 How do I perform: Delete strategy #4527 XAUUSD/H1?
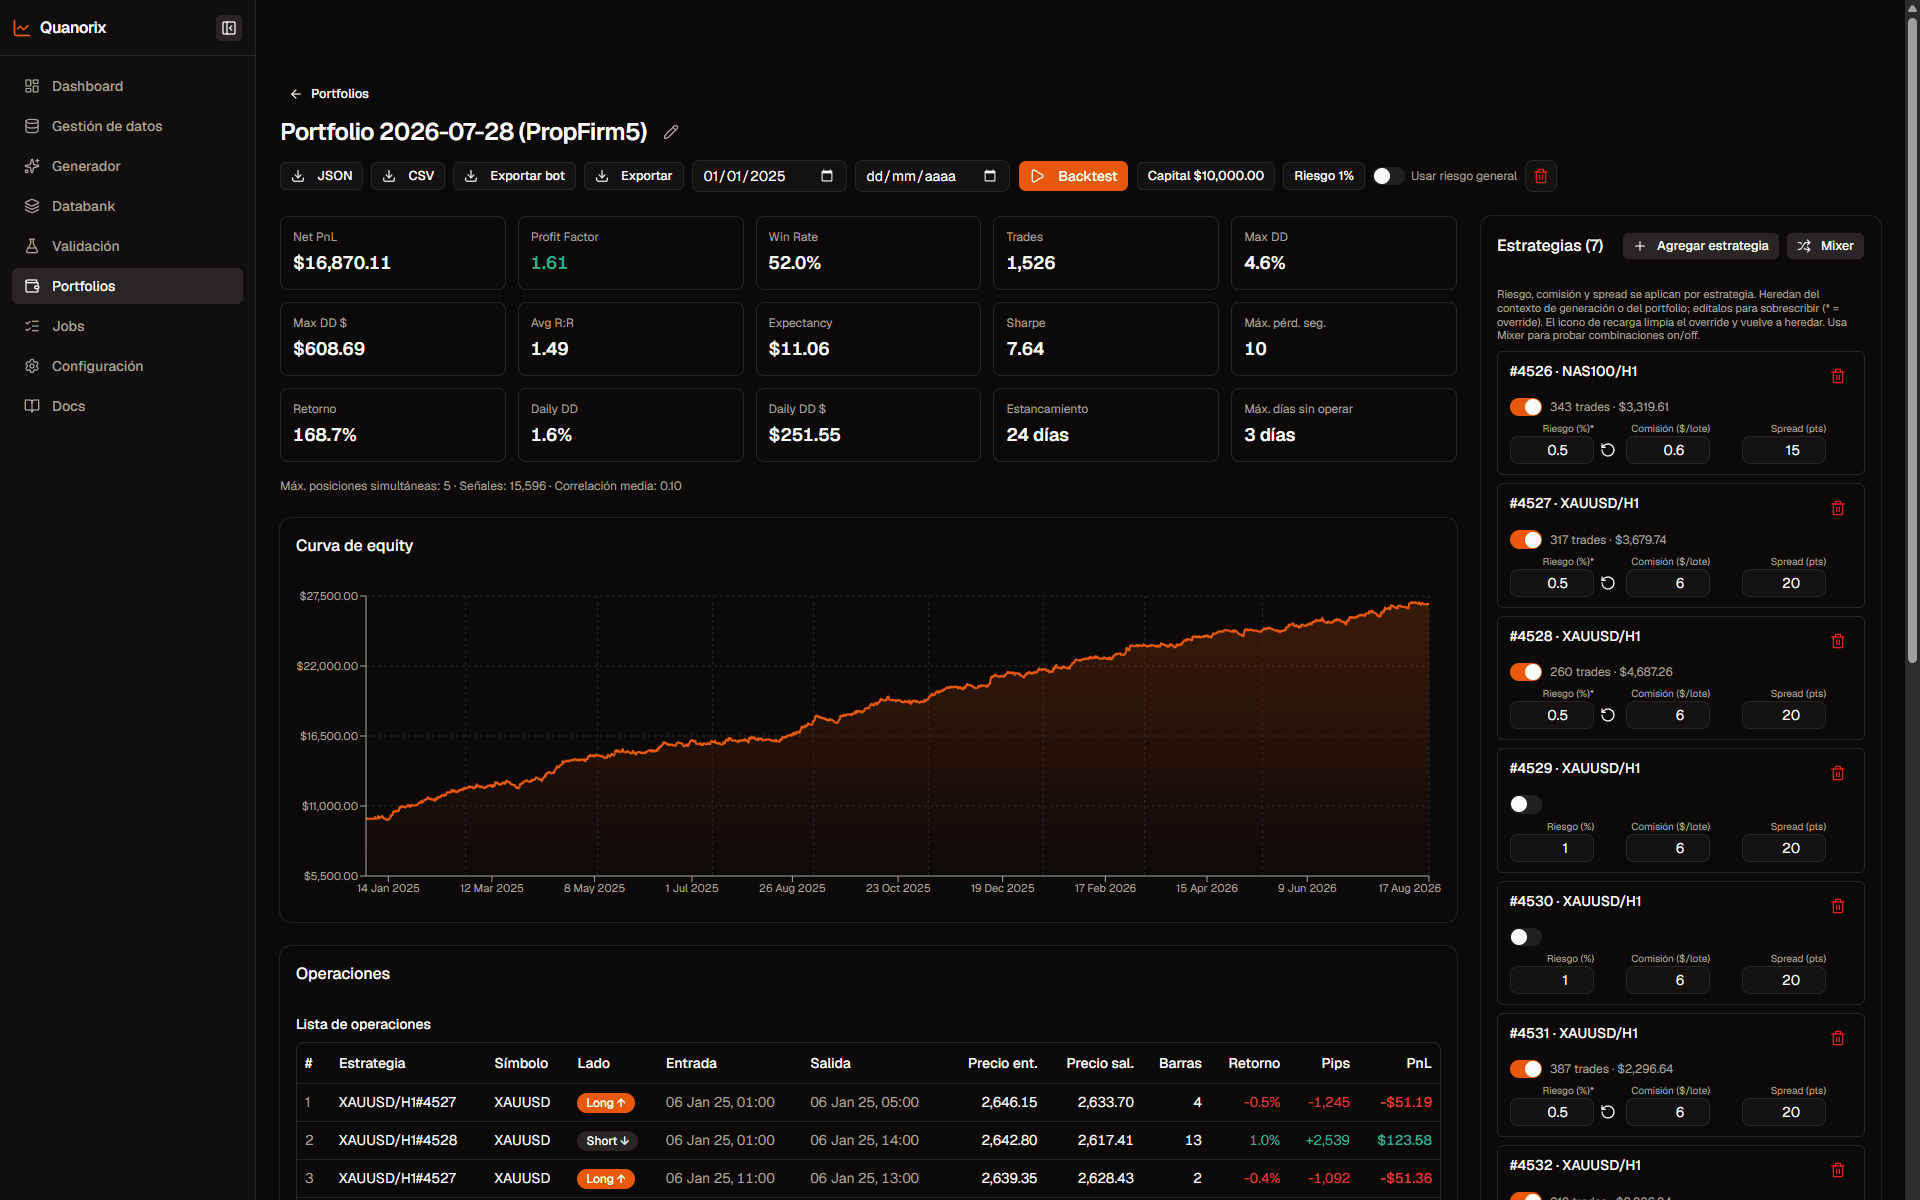click(x=1838, y=508)
